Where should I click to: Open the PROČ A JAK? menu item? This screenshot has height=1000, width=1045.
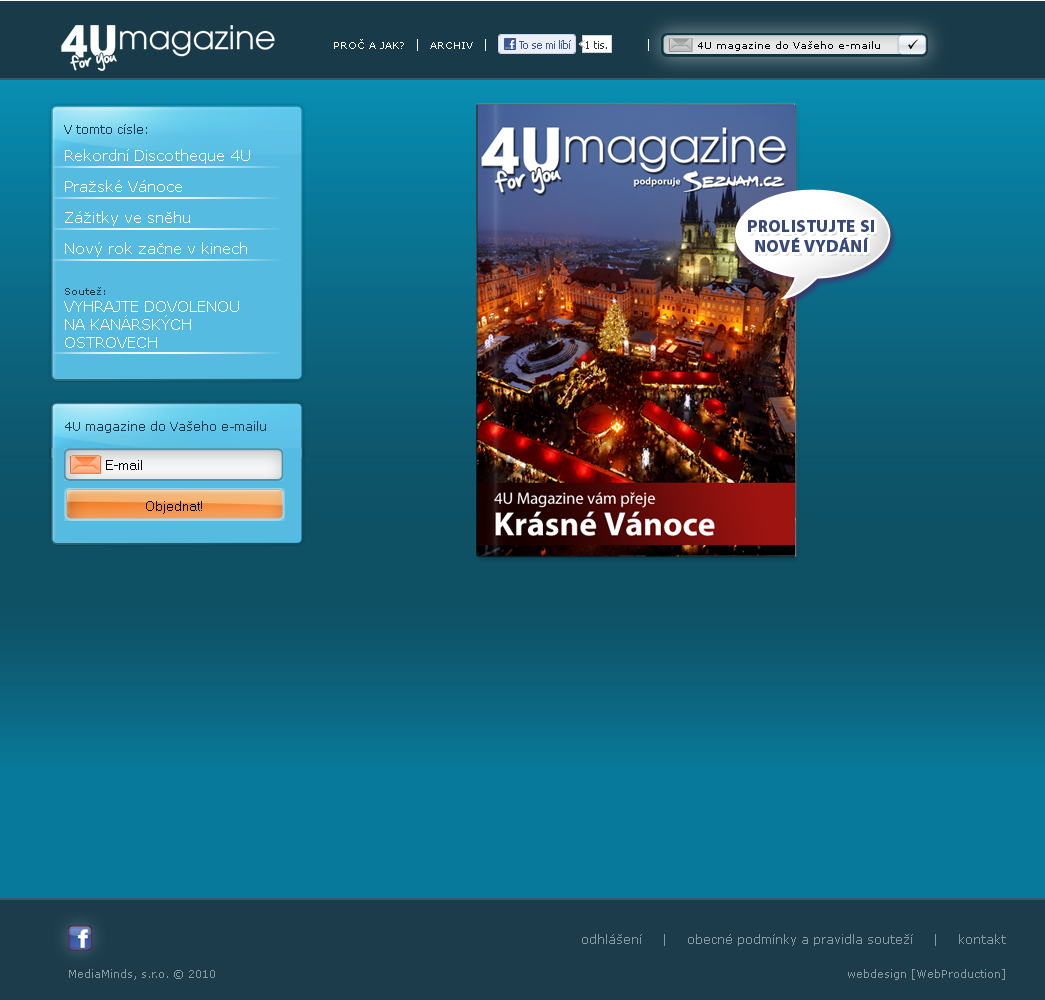[x=369, y=45]
